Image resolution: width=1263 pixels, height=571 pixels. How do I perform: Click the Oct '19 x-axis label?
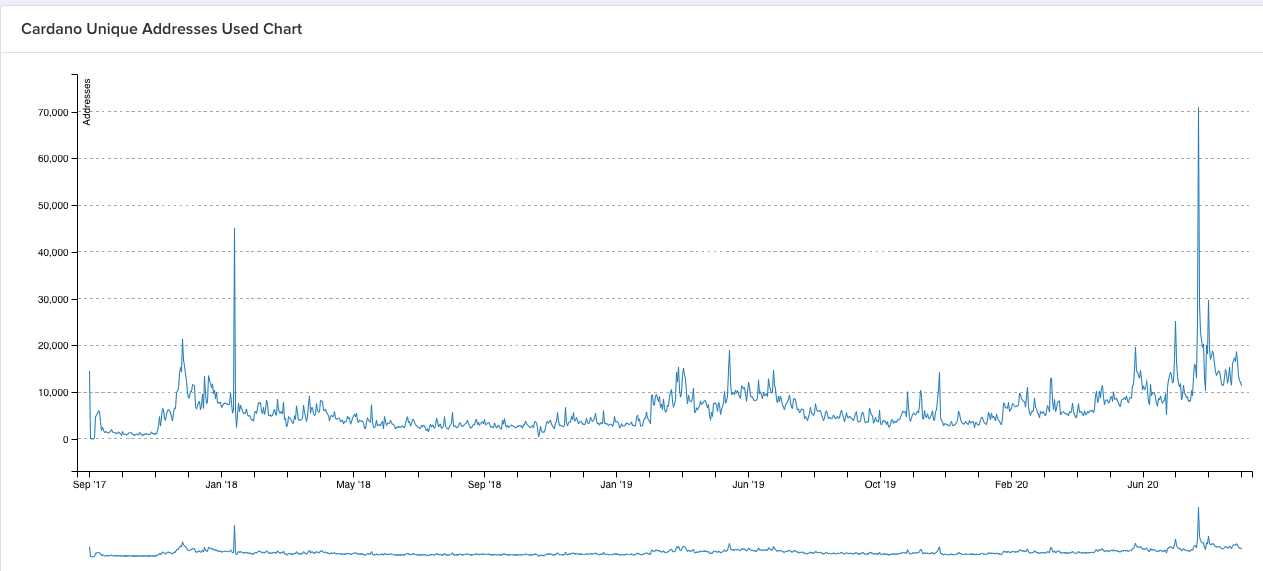tap(880, 485)
